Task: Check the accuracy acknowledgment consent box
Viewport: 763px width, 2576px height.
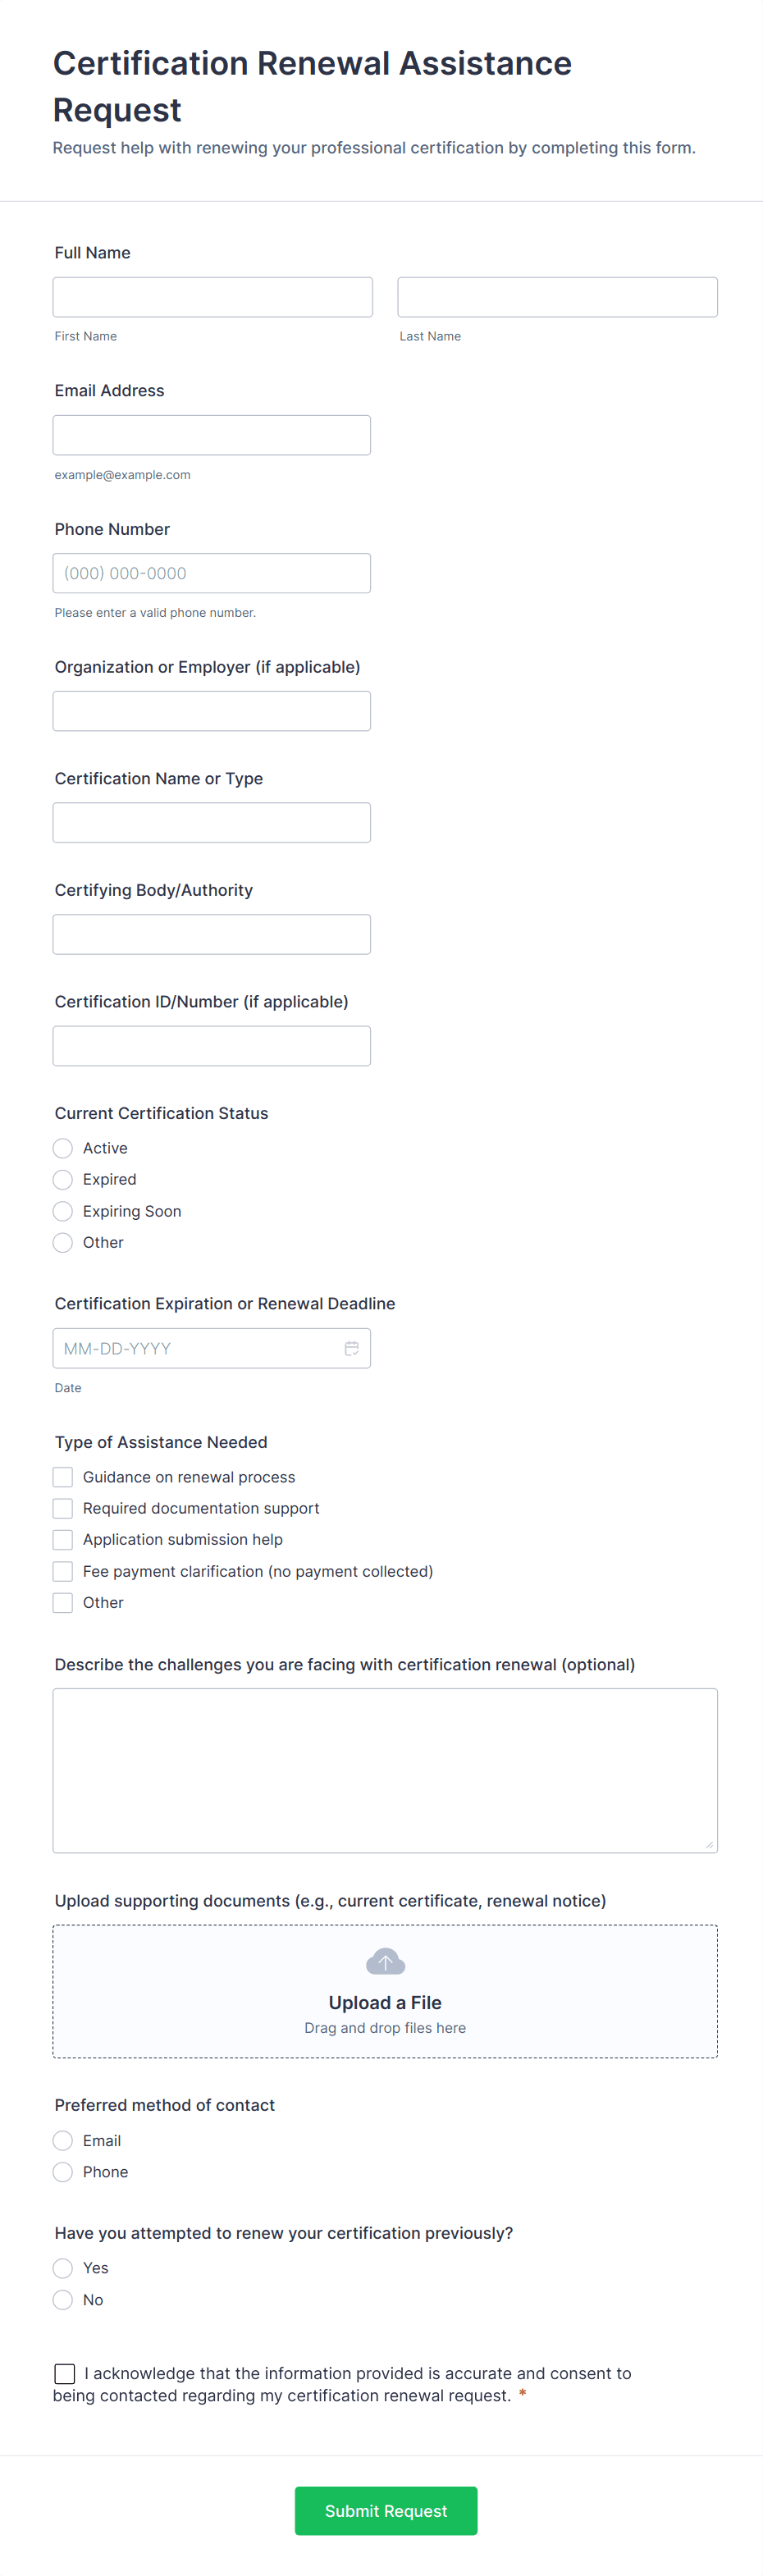Action: 64,2373
